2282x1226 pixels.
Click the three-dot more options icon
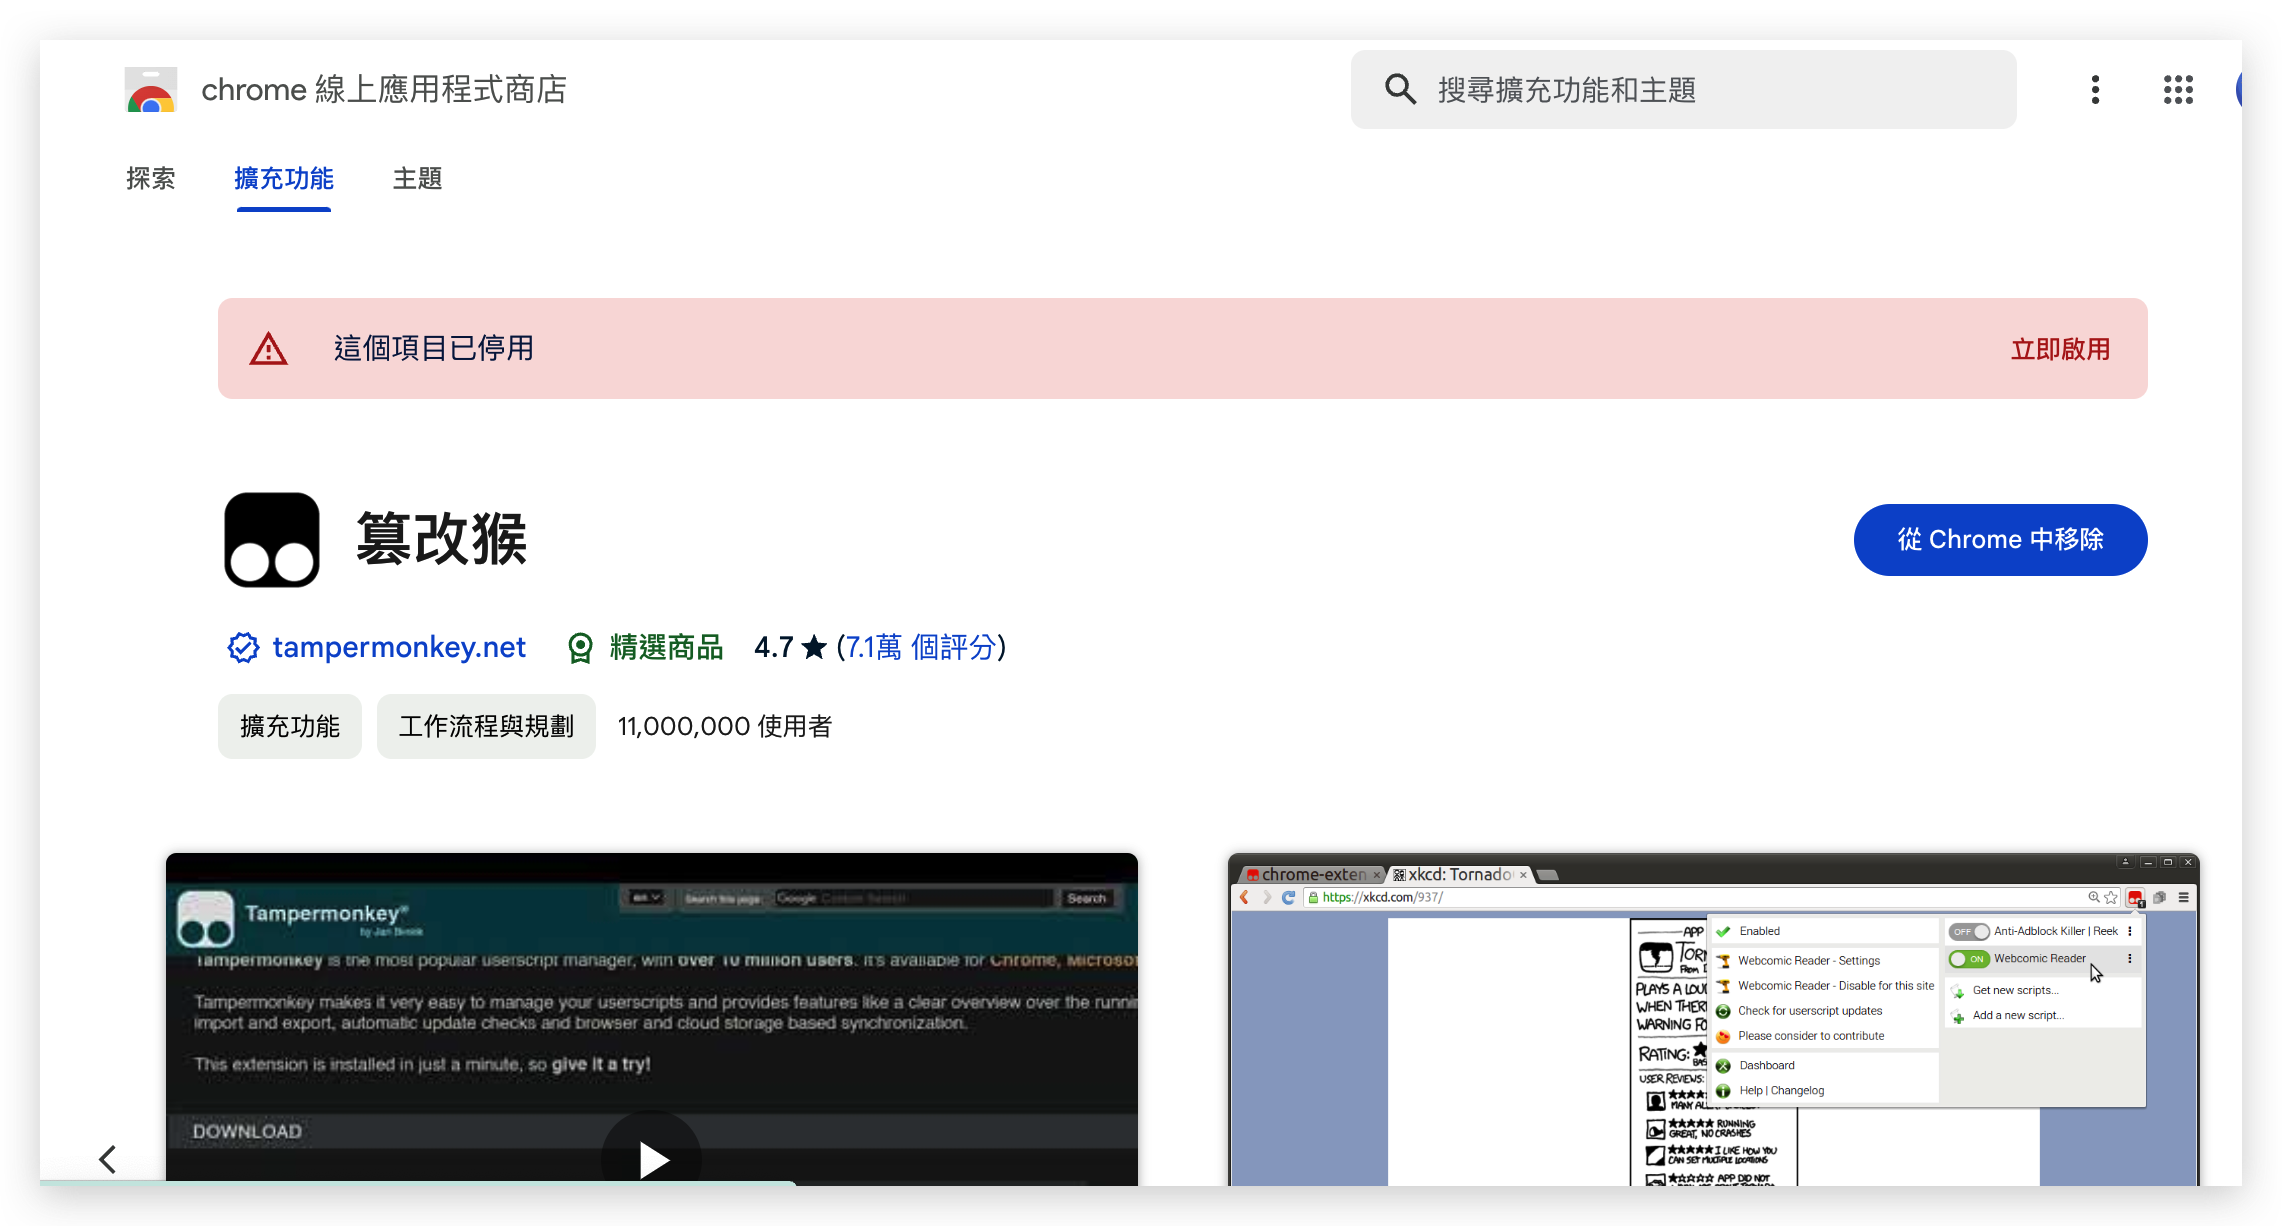pyautogui.click(x=2095, y=89)
